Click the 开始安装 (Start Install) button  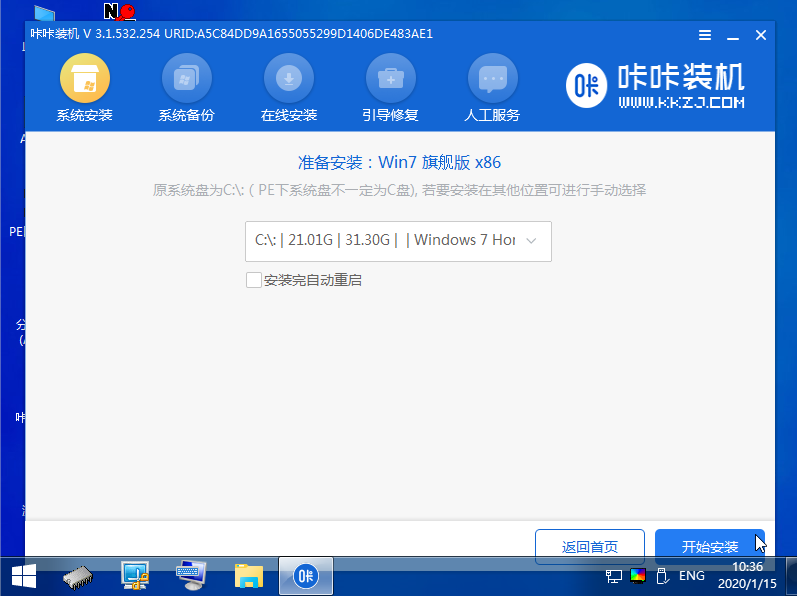point(709,547)
